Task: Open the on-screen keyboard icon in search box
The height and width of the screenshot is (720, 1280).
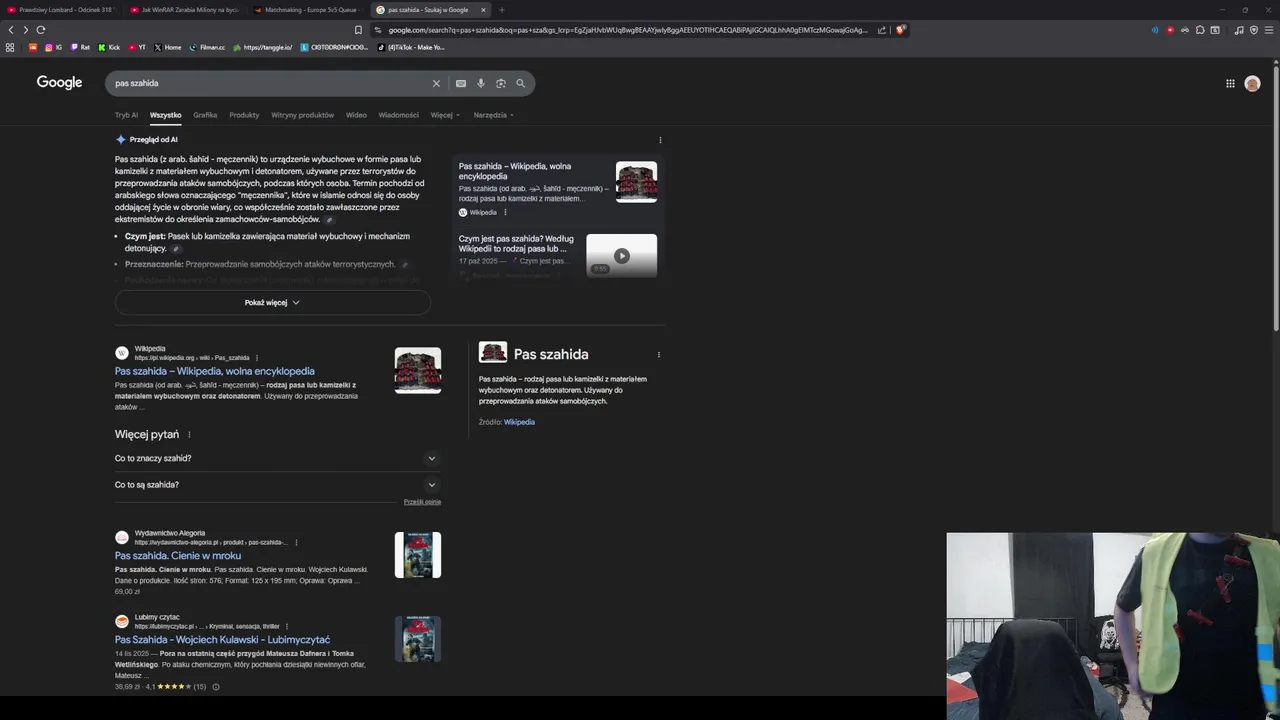Action: 461,84
